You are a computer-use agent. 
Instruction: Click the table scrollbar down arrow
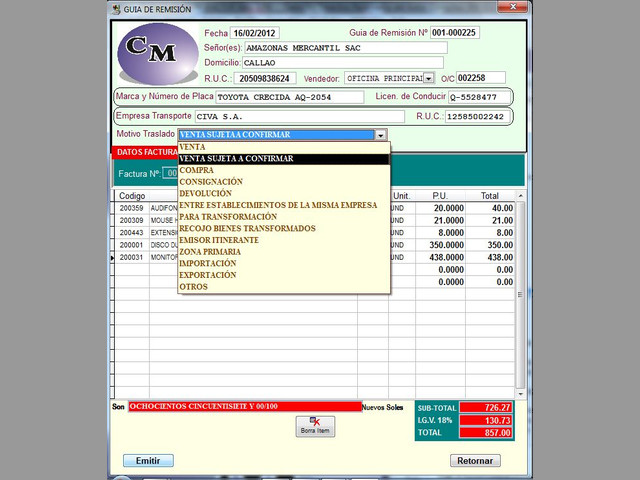click(521, 394)
